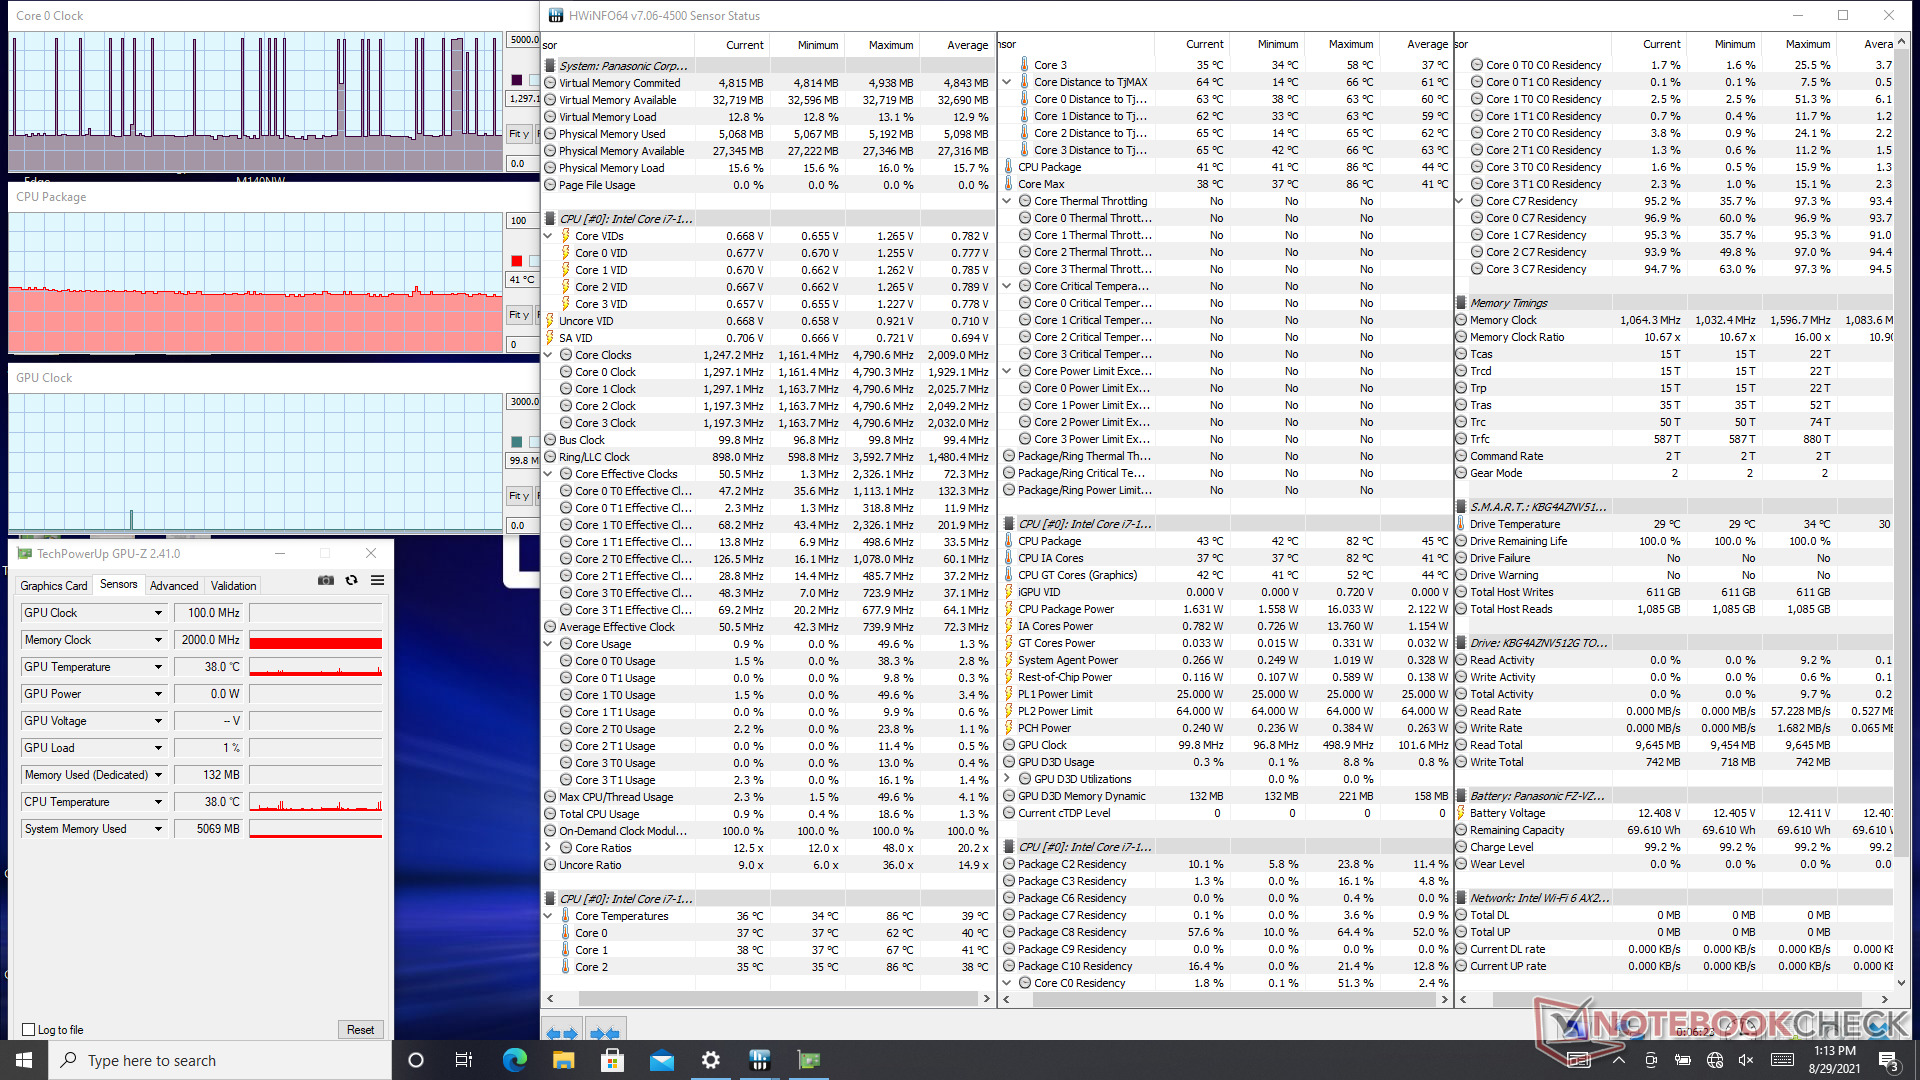This screenshot has width=1920, height=1080.
Task: Take a GPU-Z screenshot with camera icon
Action: [325, 580]
